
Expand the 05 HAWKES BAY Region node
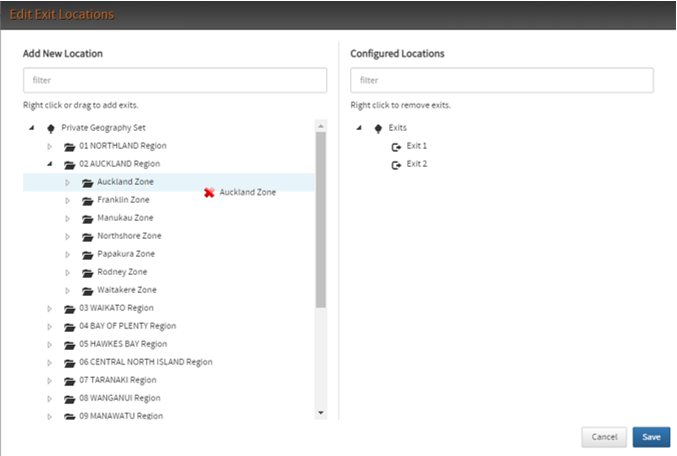(49, 345)
